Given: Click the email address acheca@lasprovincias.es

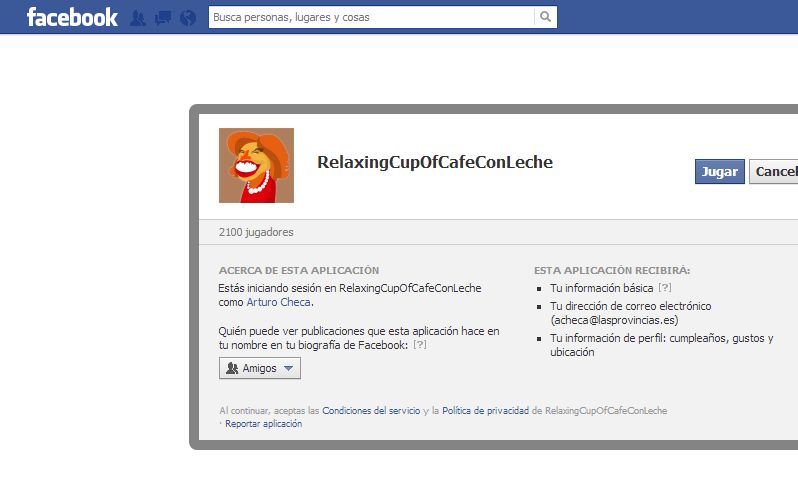Looking at the screenshot, I should click(x=614, y=320).
